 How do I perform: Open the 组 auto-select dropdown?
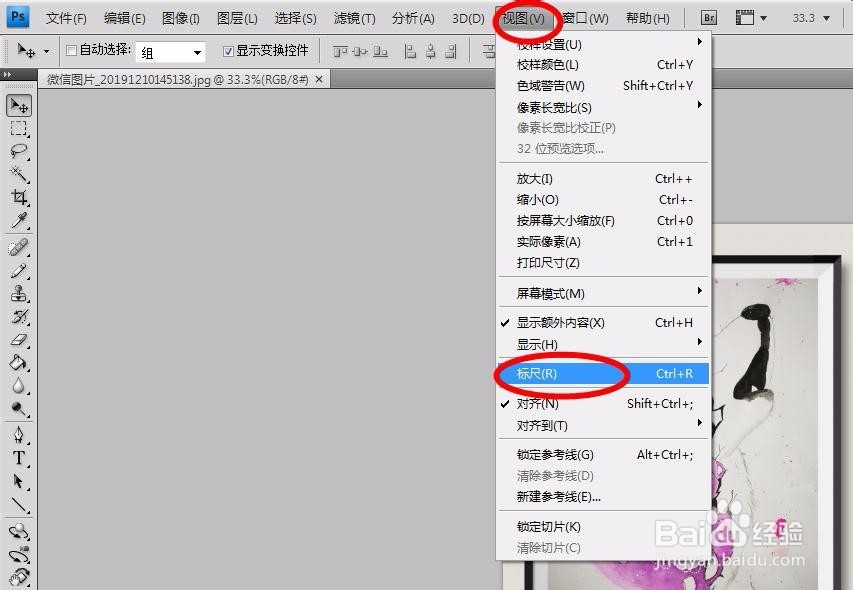[170, 52]
